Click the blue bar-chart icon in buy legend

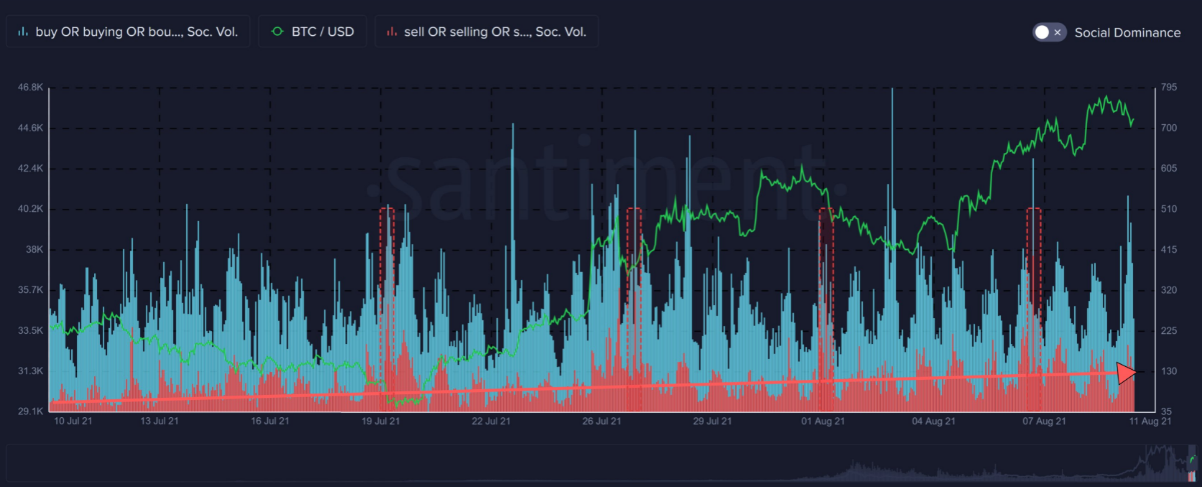click(x=22, y=32)
